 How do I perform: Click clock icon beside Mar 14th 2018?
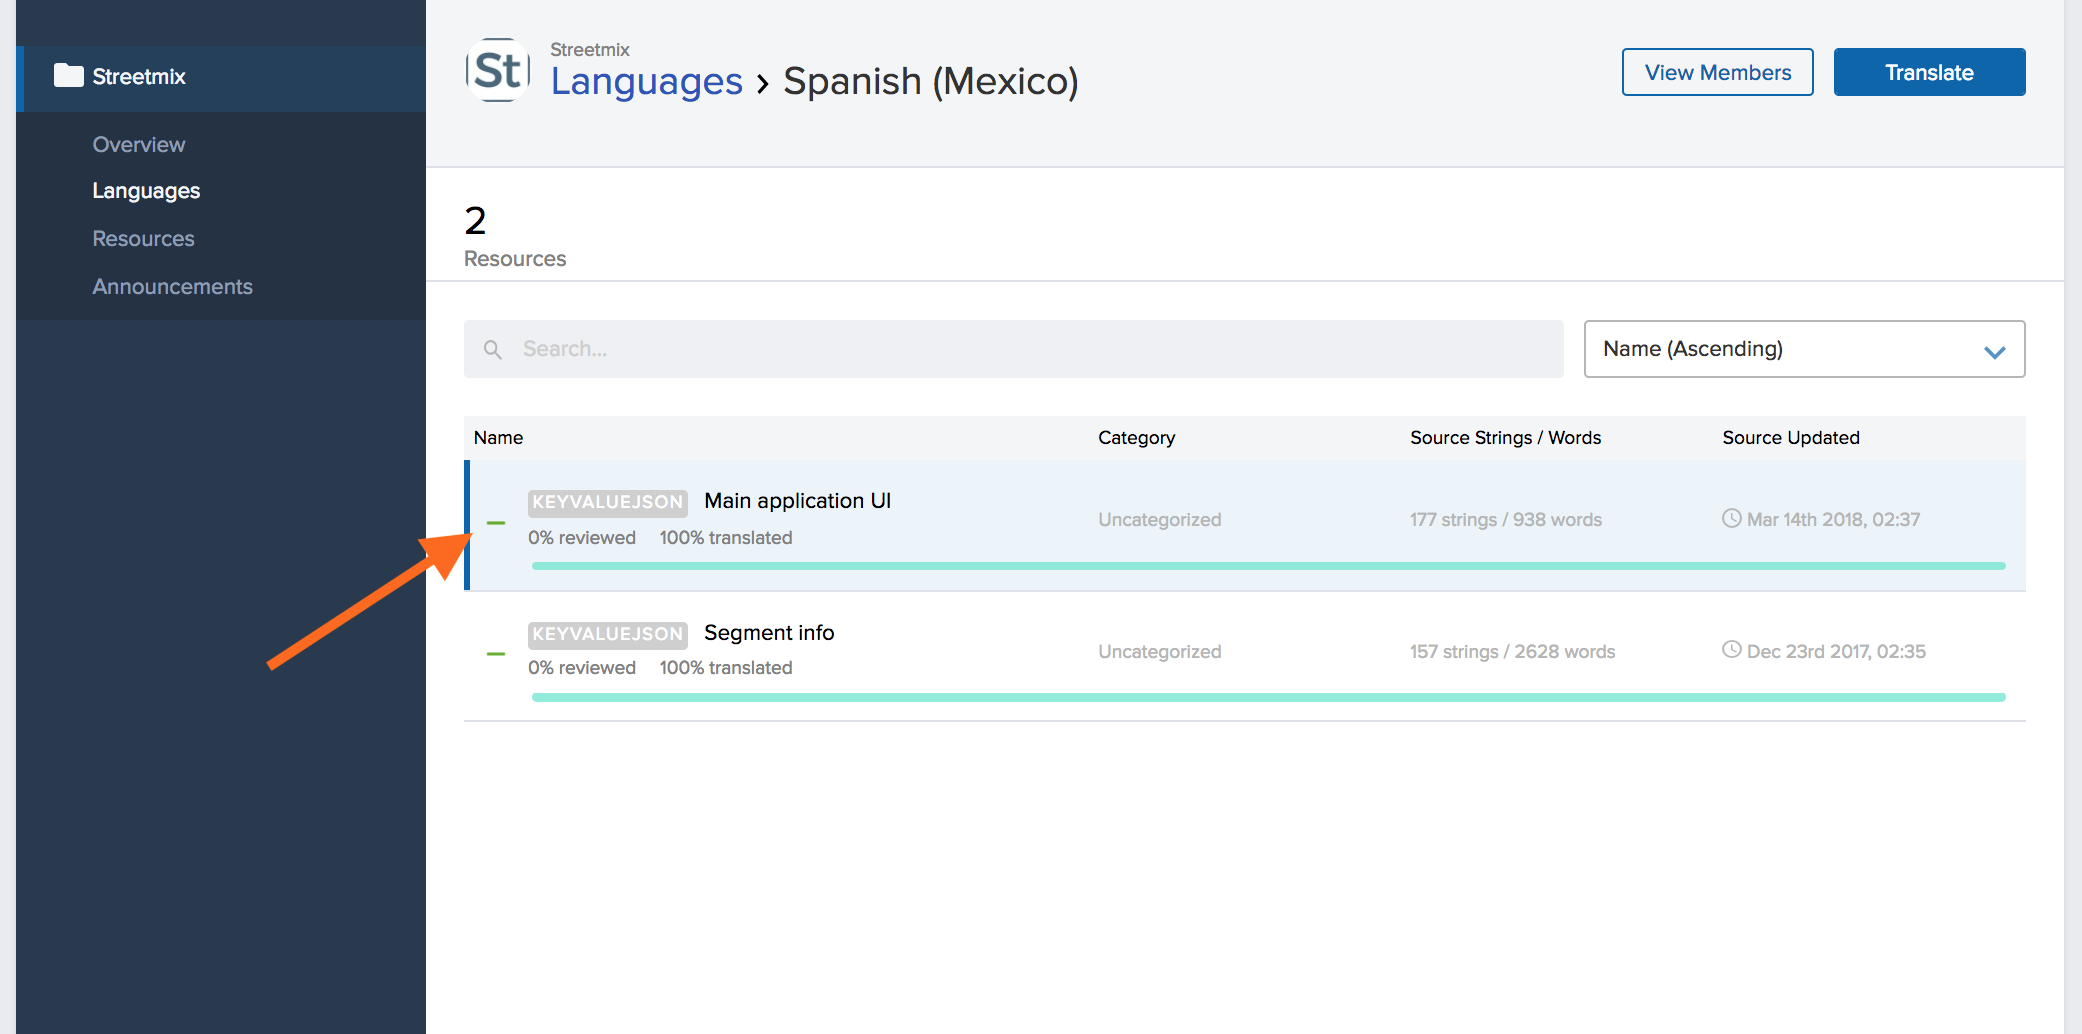click(1731, 518)
